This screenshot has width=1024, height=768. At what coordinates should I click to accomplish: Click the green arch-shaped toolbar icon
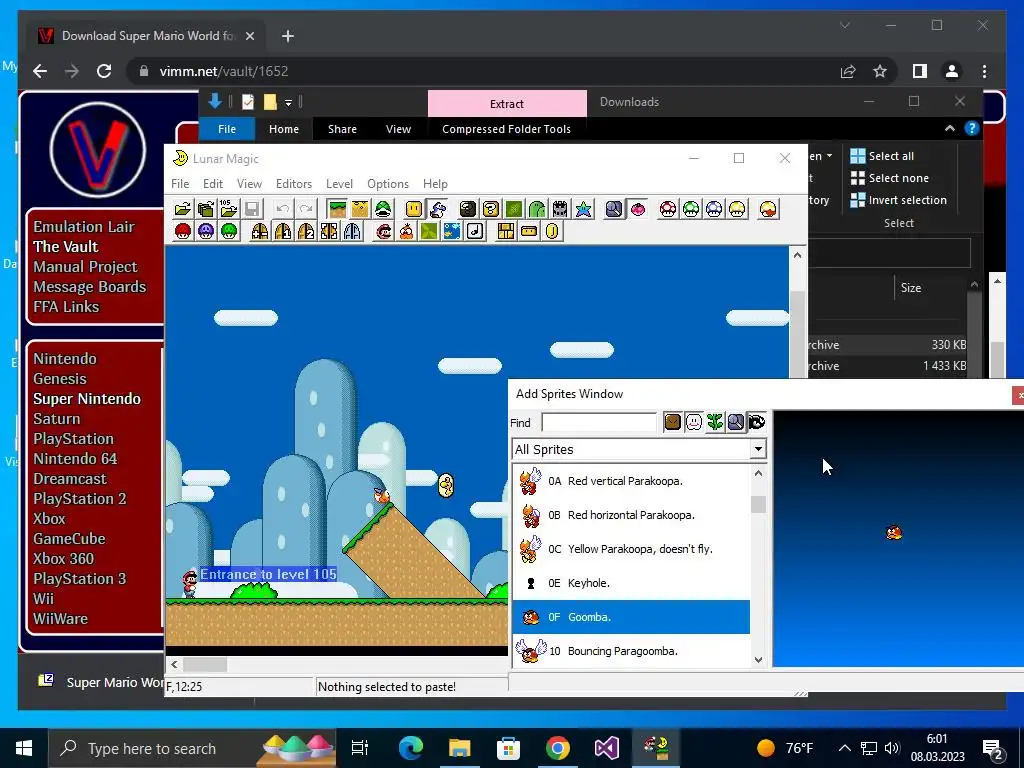(537, 209)
